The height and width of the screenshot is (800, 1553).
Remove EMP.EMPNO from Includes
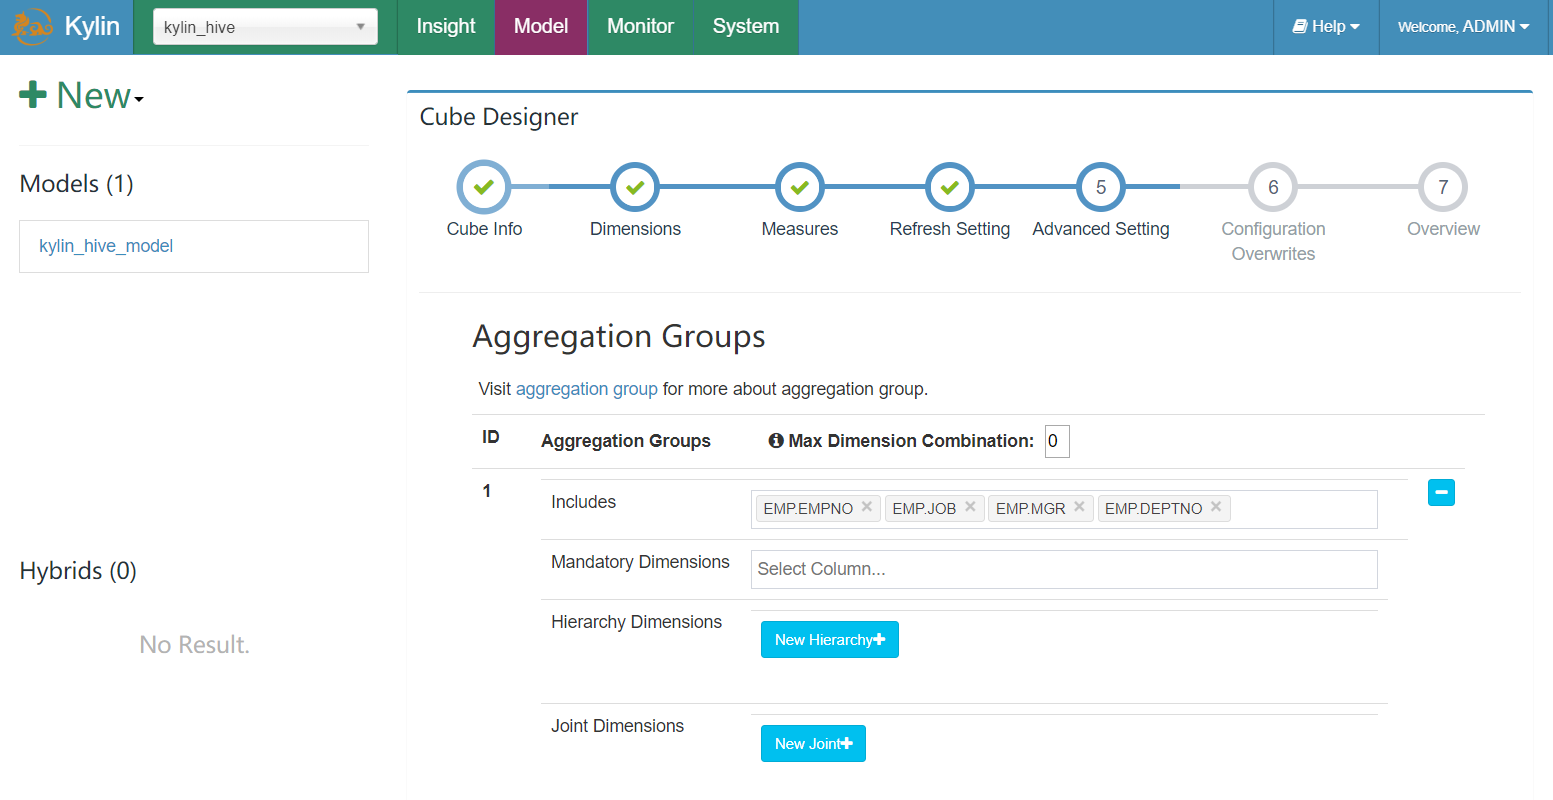(x=867, y=507)
